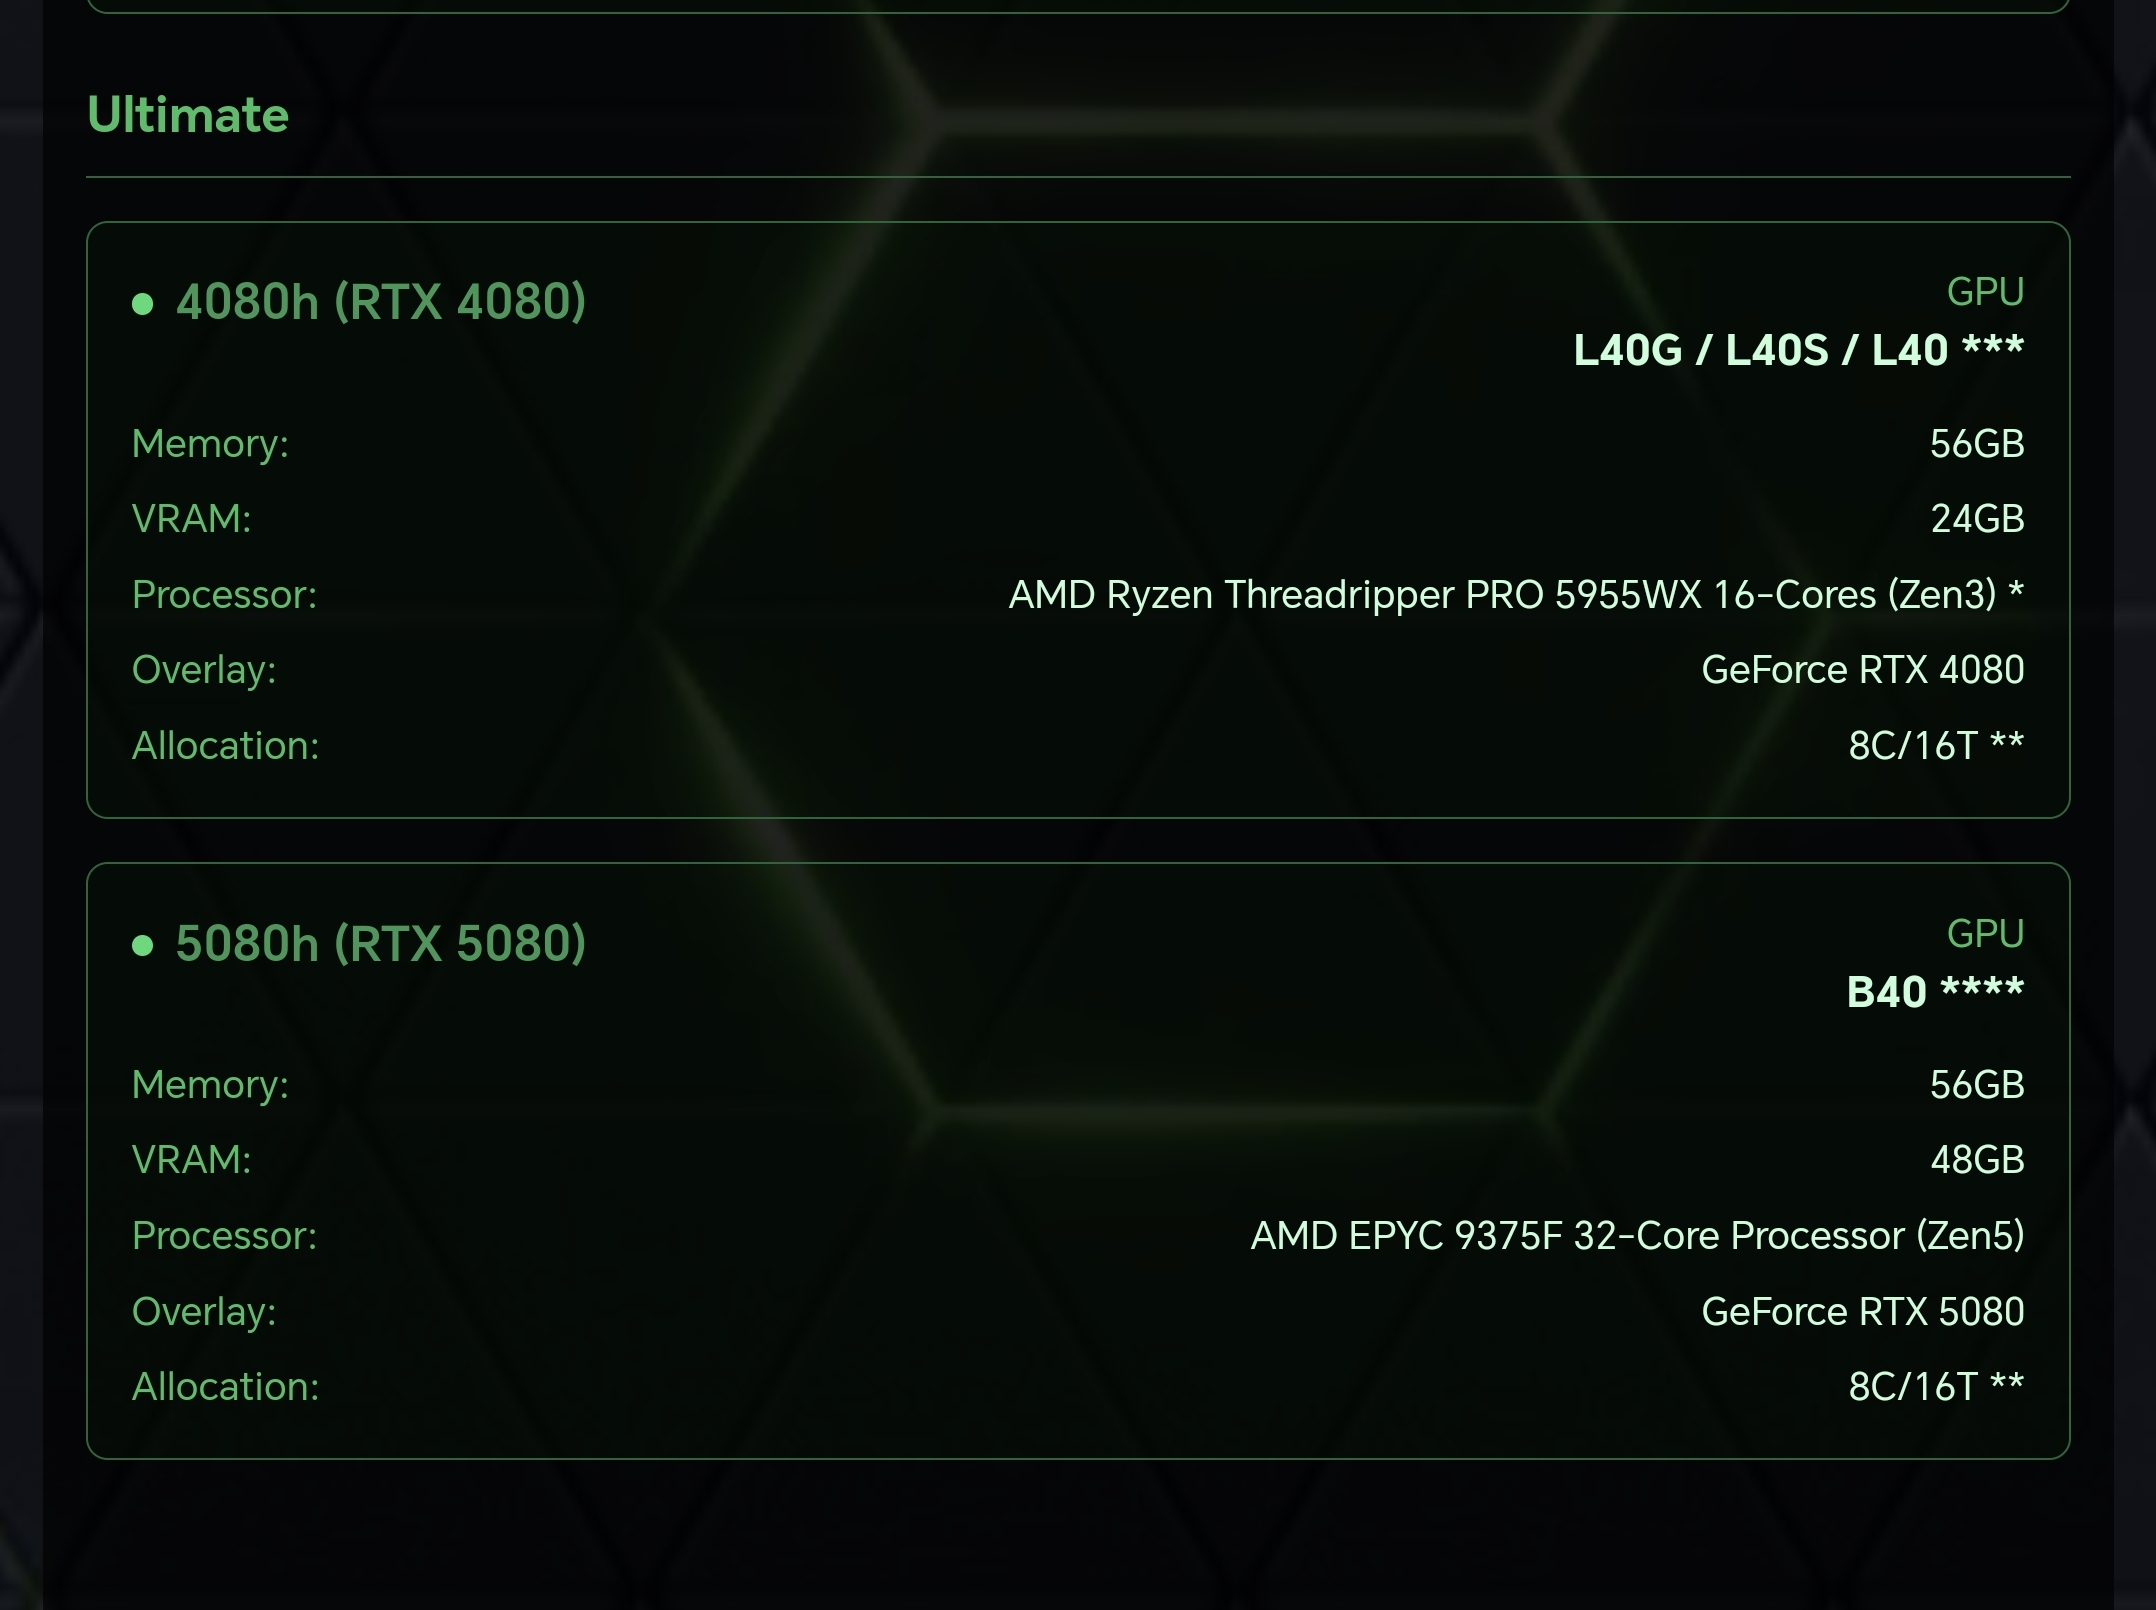
Task: Click the 5080h 56GB memory value
Action: pyautogui.click(x=1977, y=1085)
